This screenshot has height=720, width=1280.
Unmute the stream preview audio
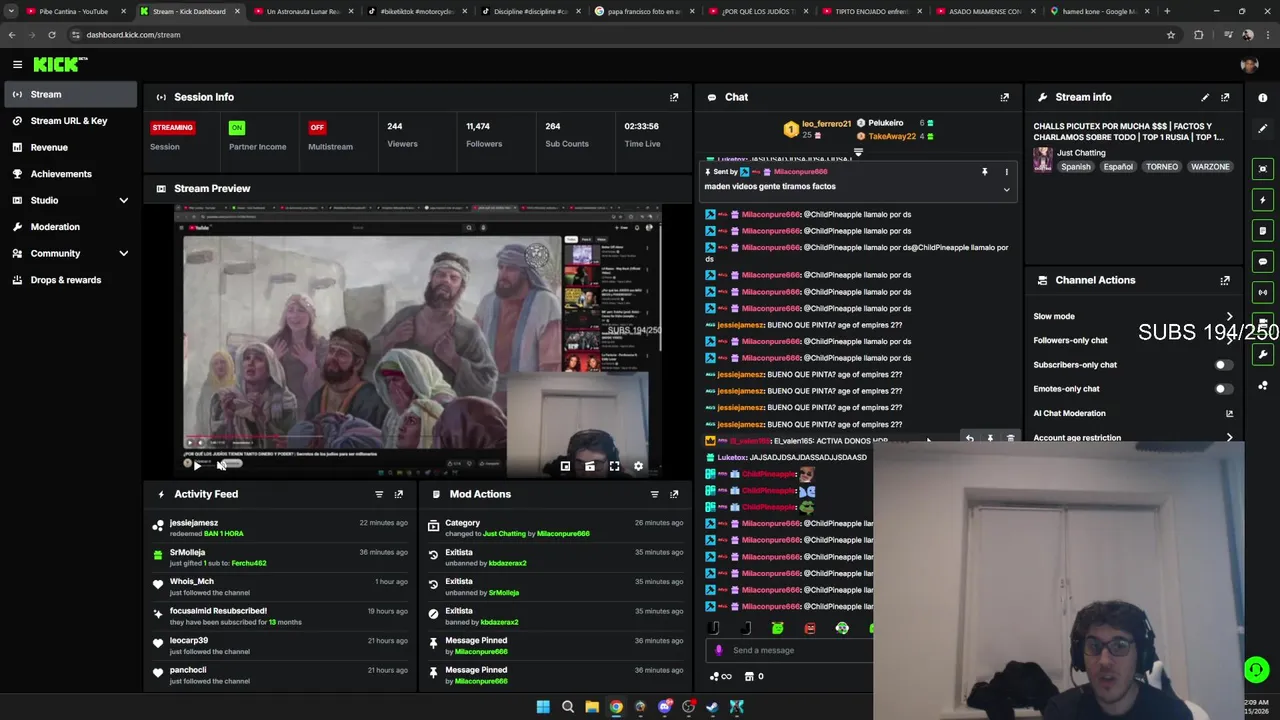[x=221, y=465]
